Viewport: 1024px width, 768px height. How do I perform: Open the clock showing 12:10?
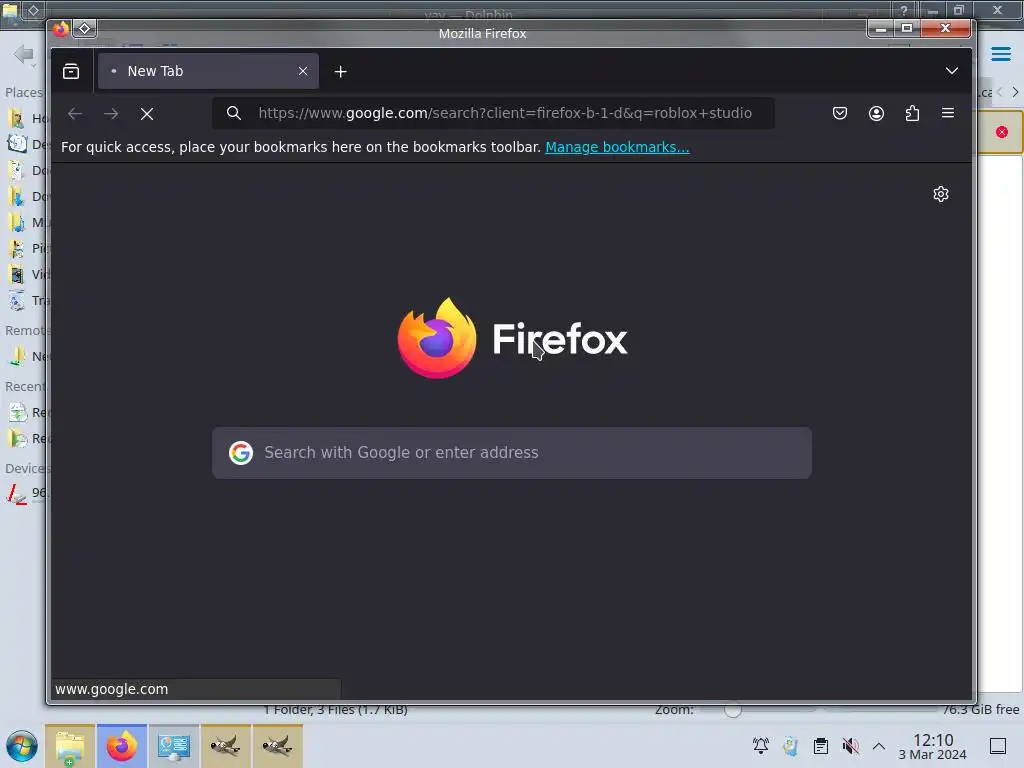click(x=933, y=746)
